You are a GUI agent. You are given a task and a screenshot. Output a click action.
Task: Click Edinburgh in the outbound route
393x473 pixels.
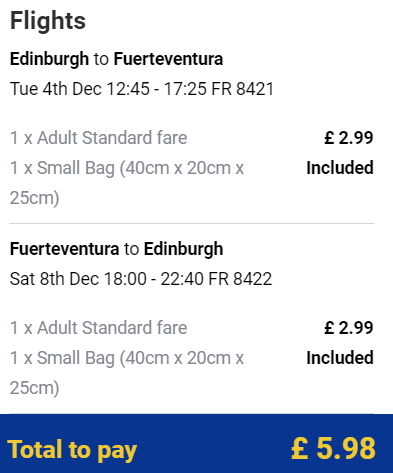point(49,59)
